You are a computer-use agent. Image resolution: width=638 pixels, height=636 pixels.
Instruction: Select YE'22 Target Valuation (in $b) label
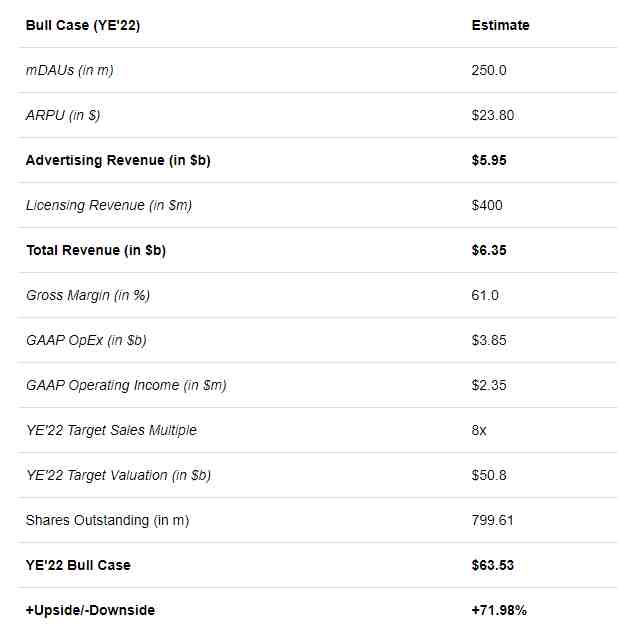point(118,475)
